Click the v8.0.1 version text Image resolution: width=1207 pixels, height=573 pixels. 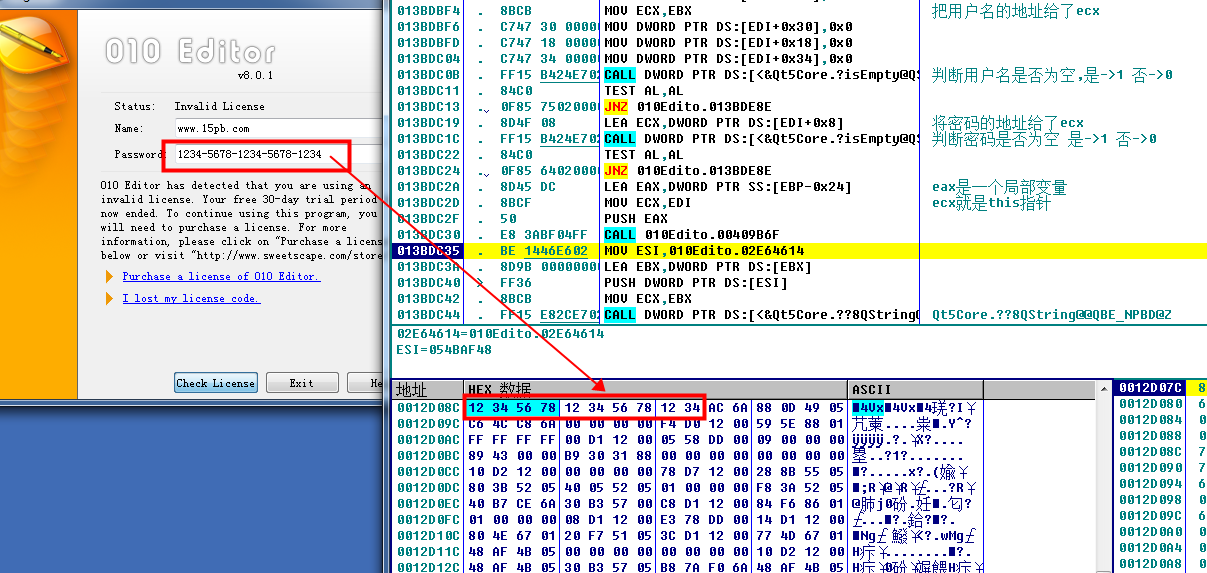255,75
